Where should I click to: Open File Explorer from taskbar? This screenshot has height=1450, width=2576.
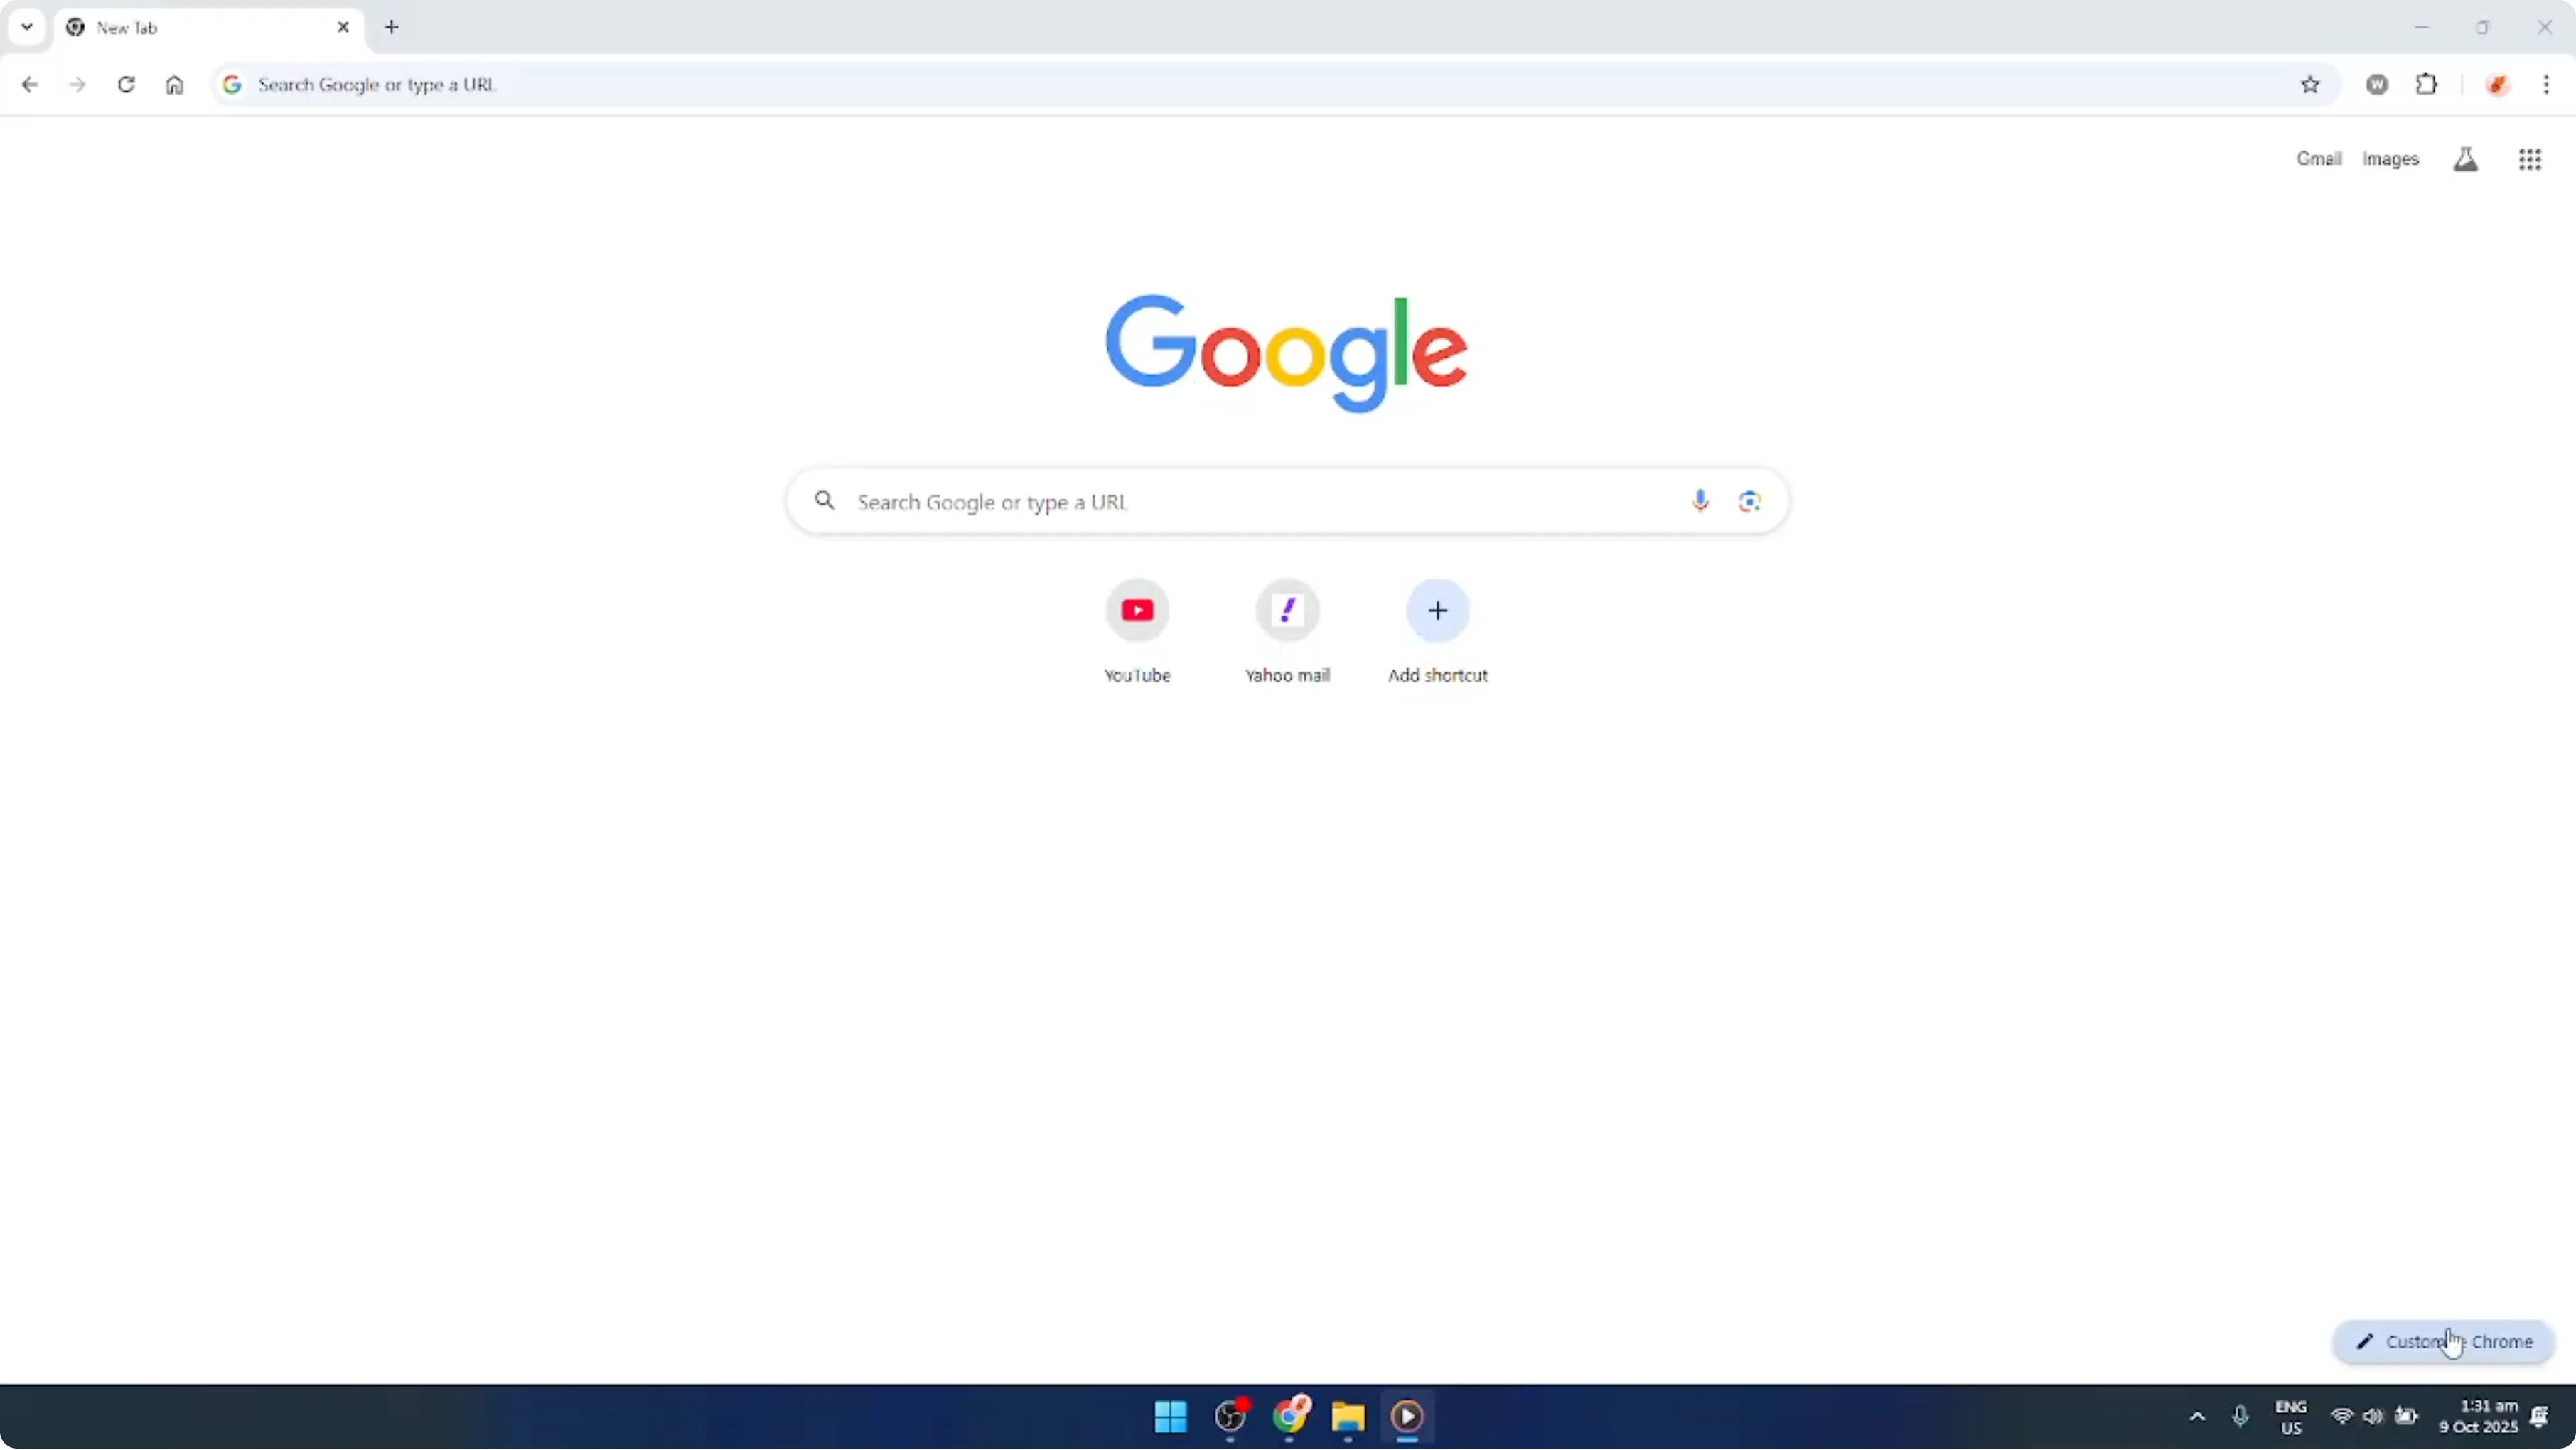tap(1348, 1416)
